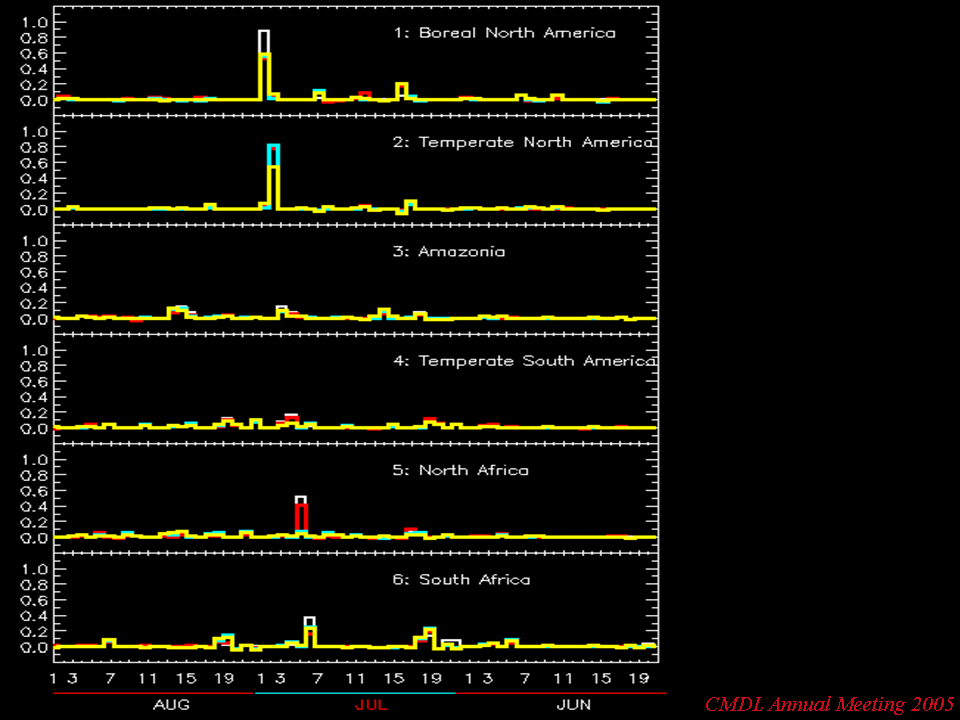960x720 pixels.
Task: Click the date label 15 above JUN
Action: click(x=602, y=678)
